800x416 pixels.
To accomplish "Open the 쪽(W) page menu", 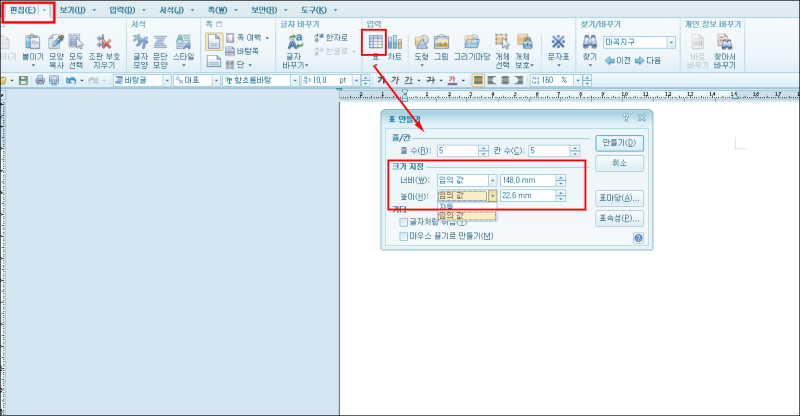I will [x=218, y=10].
